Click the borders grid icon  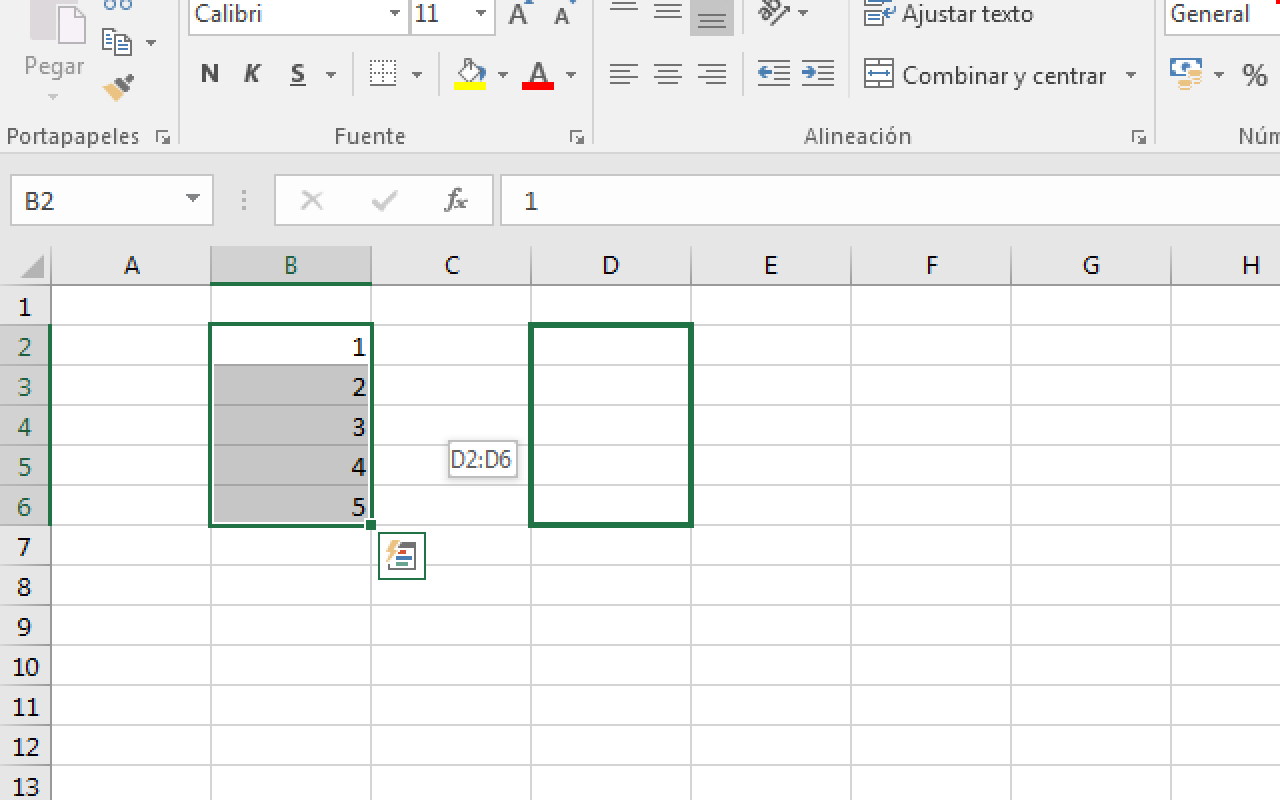381,73
